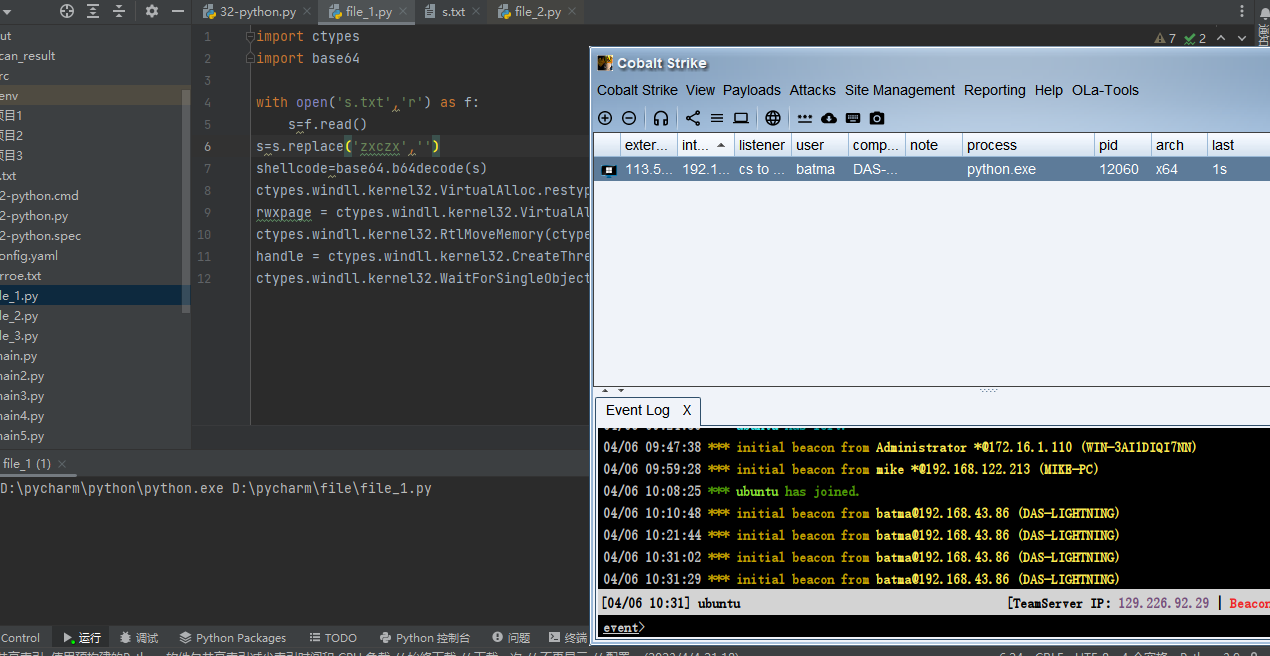Screen dimensions: 1270x656
Task: Switch to session table view icon
Action: (x=717, y=118)
